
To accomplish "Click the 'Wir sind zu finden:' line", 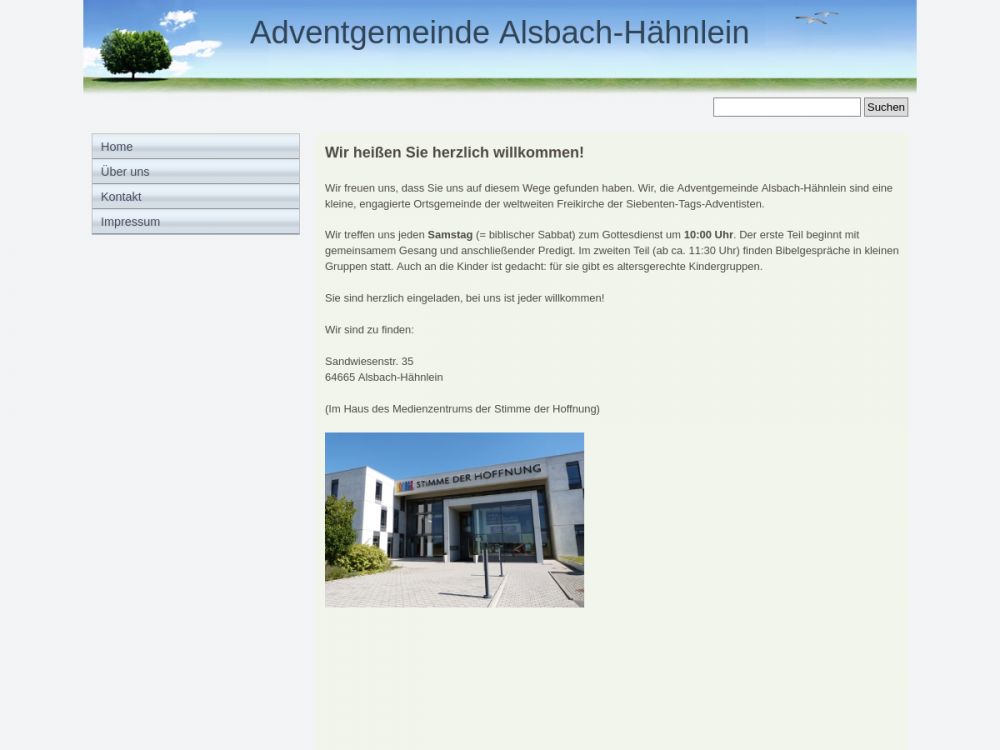I will pyautogui.click(x=369, y=330).
